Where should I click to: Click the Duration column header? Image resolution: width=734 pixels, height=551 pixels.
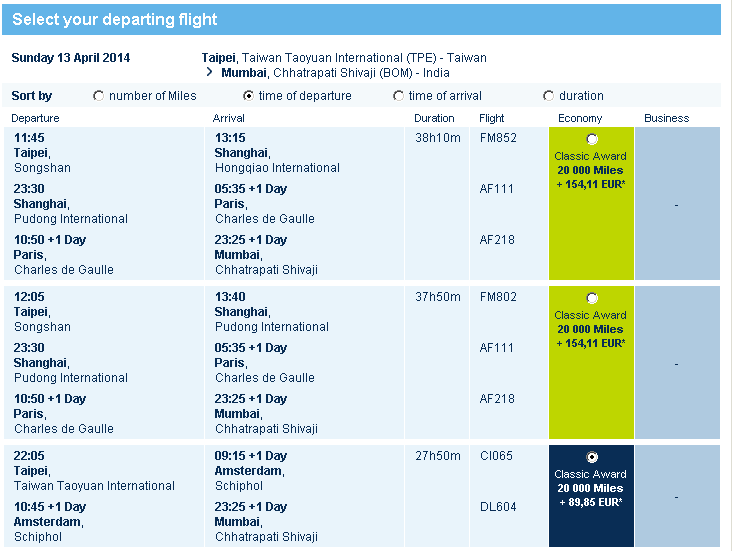tap(434, 118)
